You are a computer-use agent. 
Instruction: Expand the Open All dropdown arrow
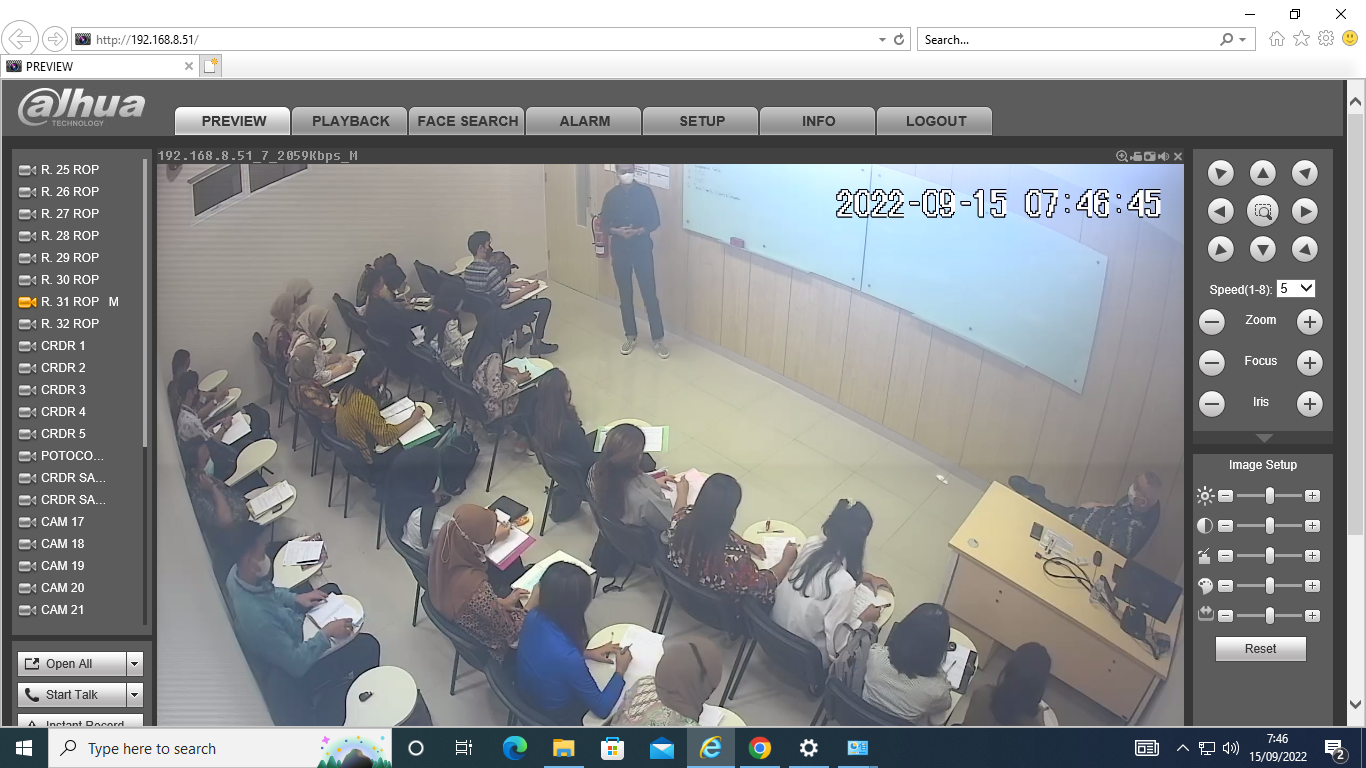[135, 664]
